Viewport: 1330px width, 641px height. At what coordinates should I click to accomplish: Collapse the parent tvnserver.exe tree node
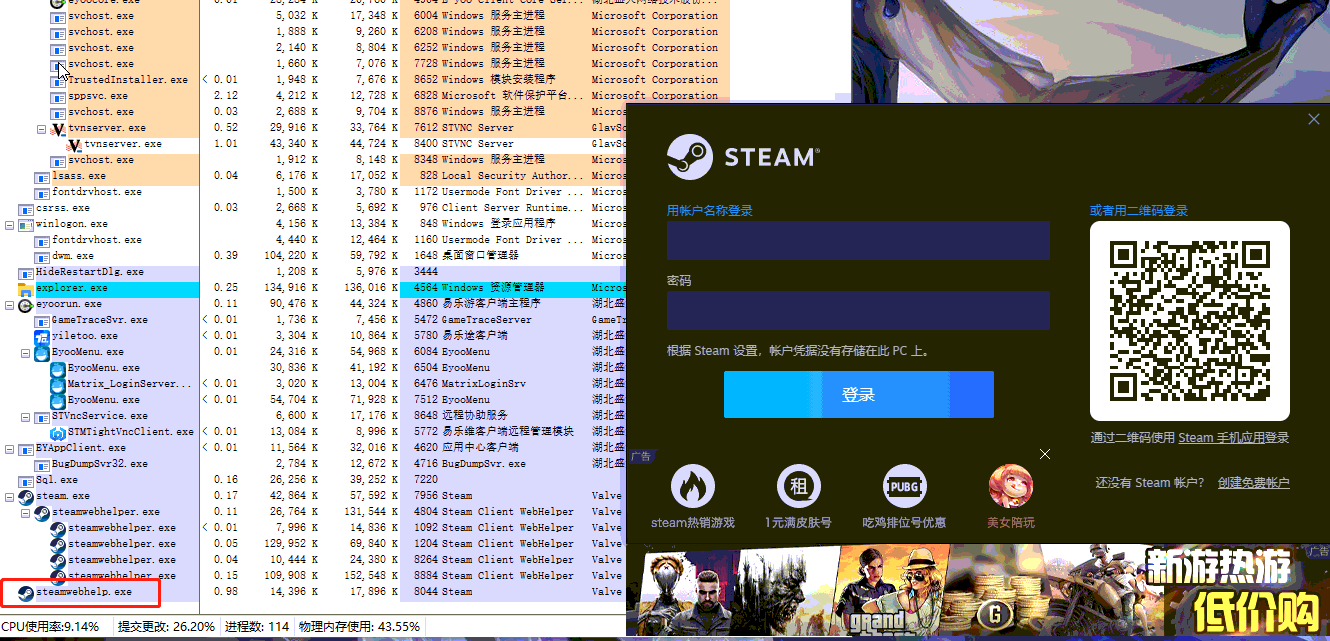click(x=42, y=129)
